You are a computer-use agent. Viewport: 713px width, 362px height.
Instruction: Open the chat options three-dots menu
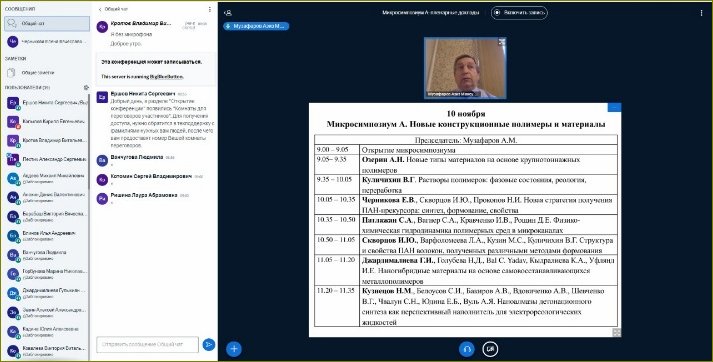pyautogui.click(x=210, y=9)
